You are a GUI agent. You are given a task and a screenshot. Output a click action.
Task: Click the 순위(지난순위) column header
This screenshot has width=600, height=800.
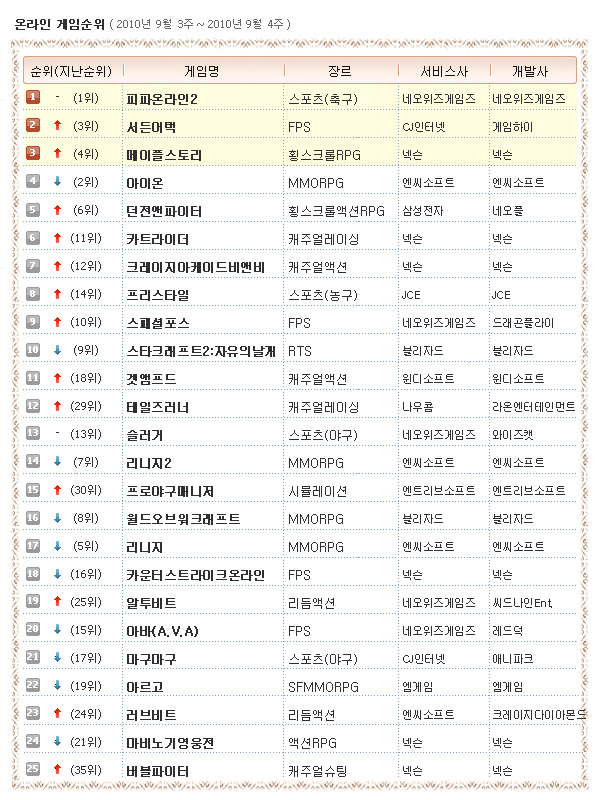tap(70, 71)
